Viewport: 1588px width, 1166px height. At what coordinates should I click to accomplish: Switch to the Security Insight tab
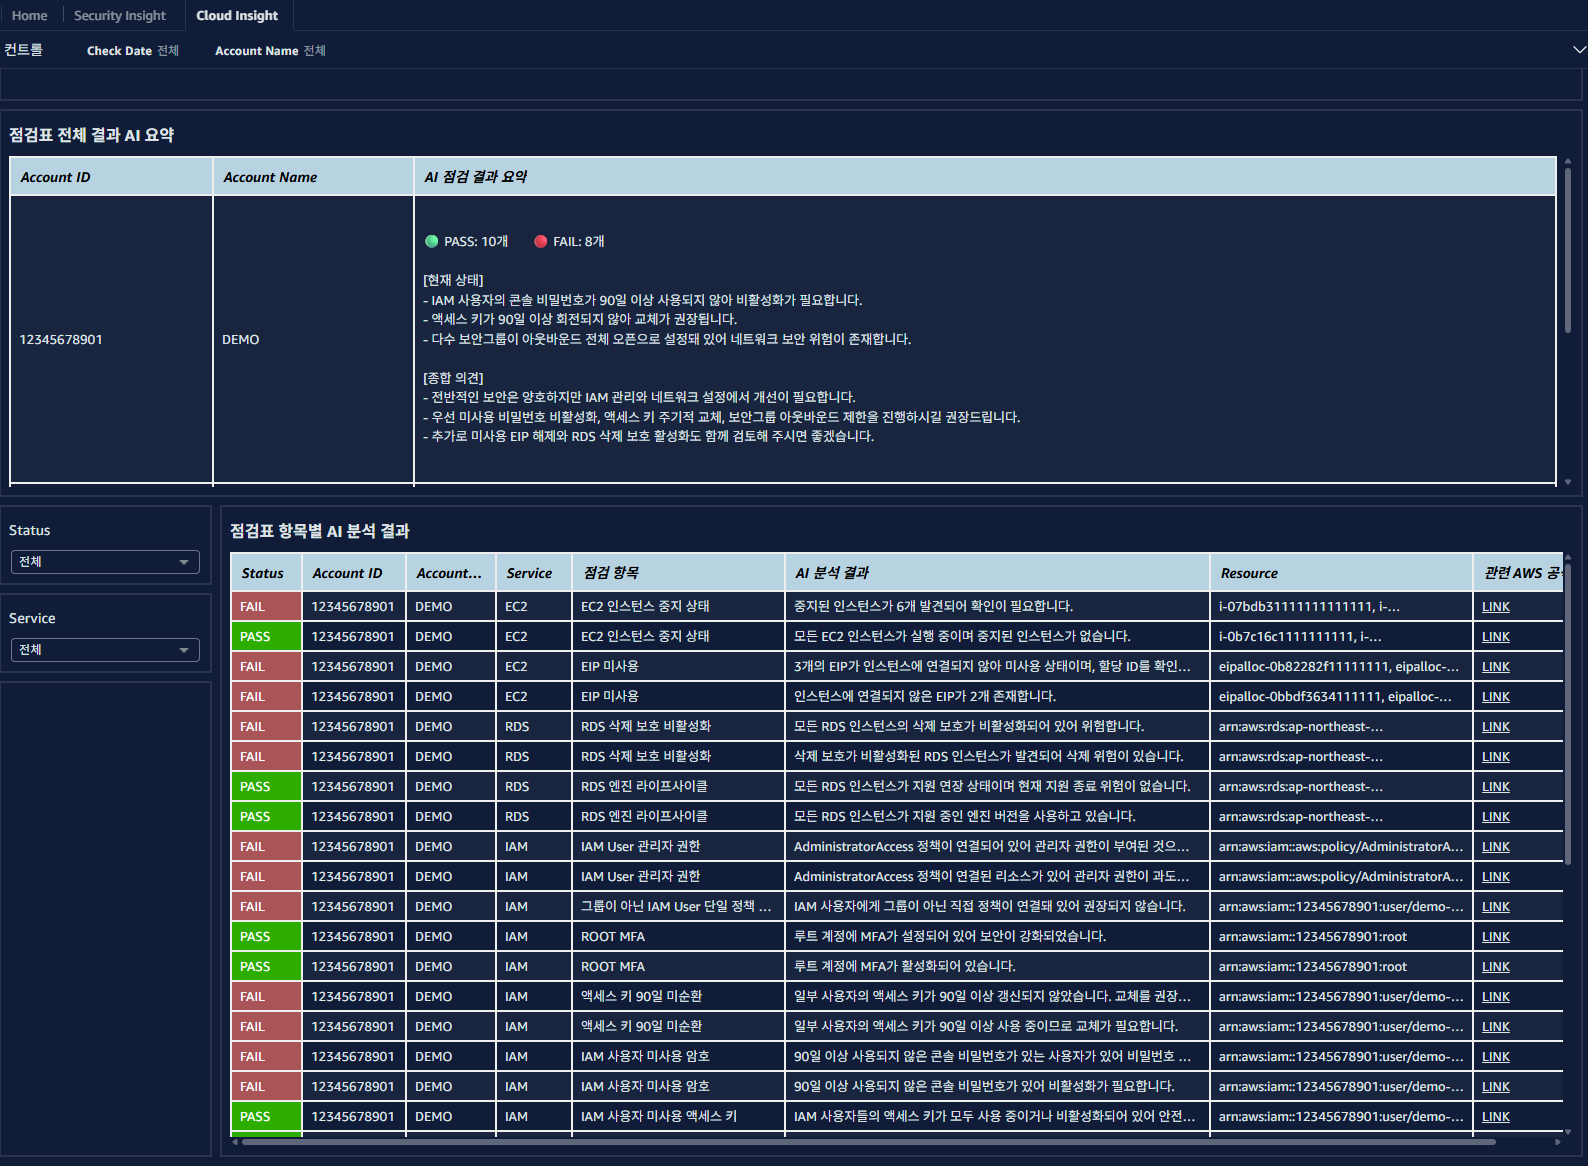click(x=120, y=15)
